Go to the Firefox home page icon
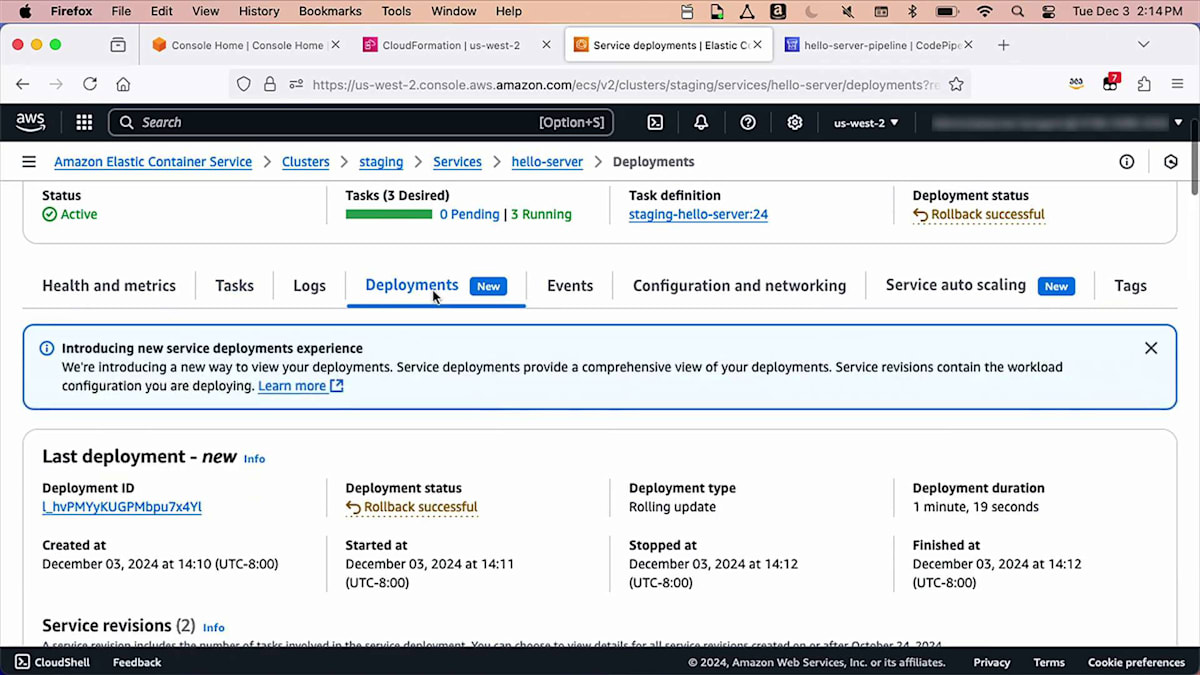 coord(123,84)
